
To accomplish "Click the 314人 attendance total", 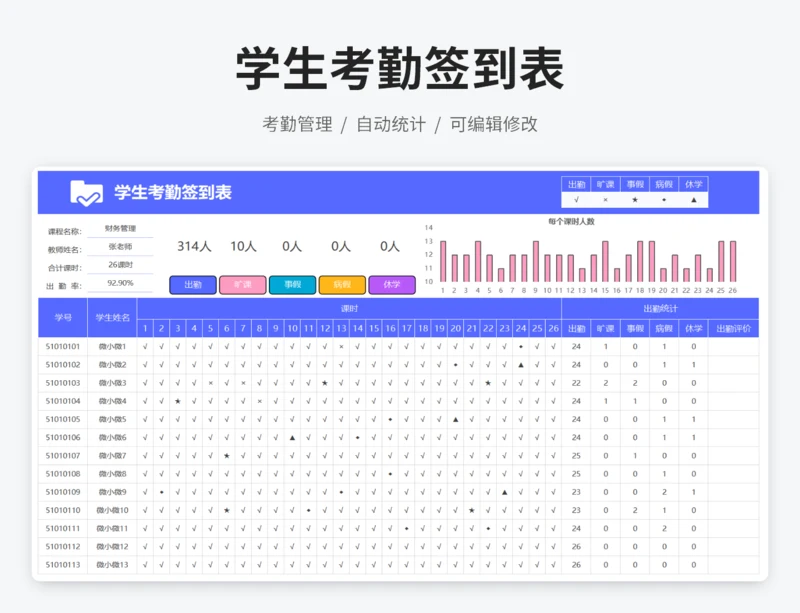I will pos(194,247).
